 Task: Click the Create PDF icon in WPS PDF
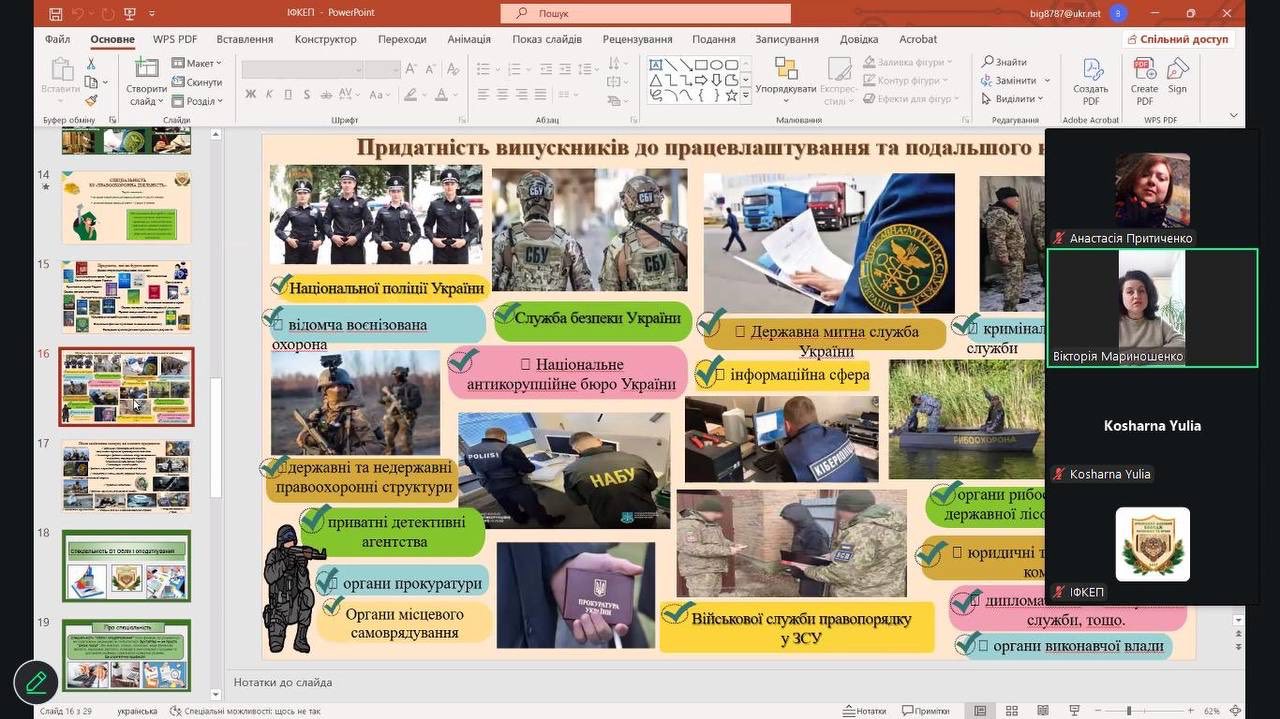click(x=1145, y=69)
